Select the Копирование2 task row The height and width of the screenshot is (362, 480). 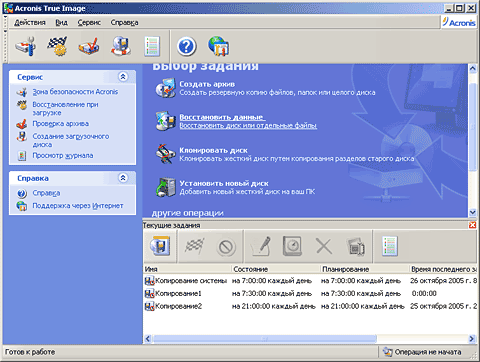310,306
